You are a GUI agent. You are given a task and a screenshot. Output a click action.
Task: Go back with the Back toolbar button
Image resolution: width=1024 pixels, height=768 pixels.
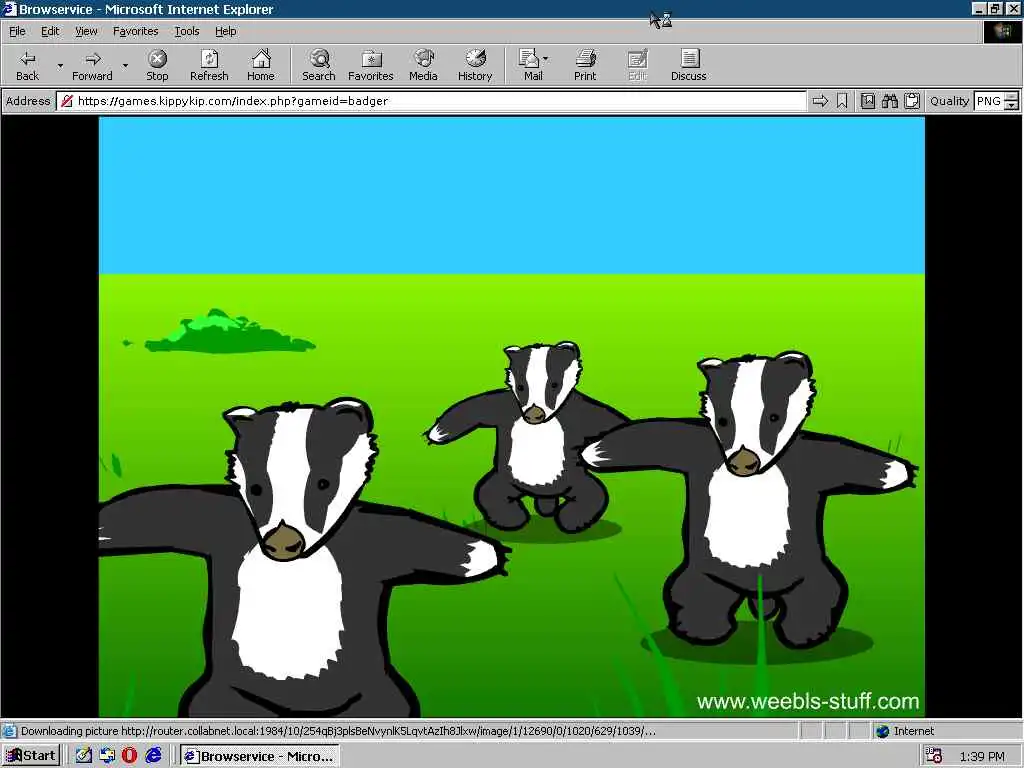pyautogui.click(x=27, y=65)
